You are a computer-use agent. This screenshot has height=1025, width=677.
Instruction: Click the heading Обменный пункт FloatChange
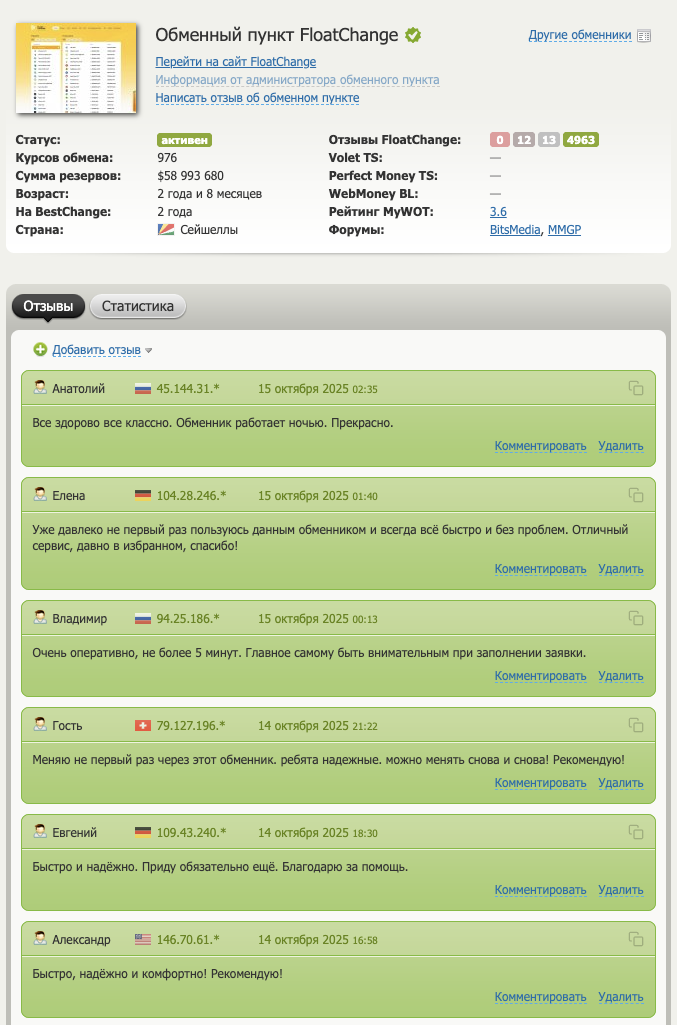(x=276, y=35)
